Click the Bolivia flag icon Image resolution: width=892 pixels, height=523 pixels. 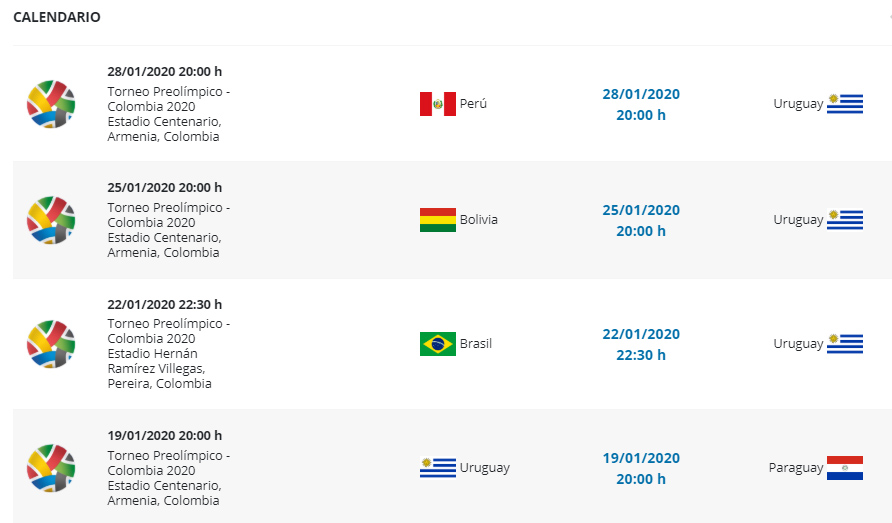coord(437,220)
